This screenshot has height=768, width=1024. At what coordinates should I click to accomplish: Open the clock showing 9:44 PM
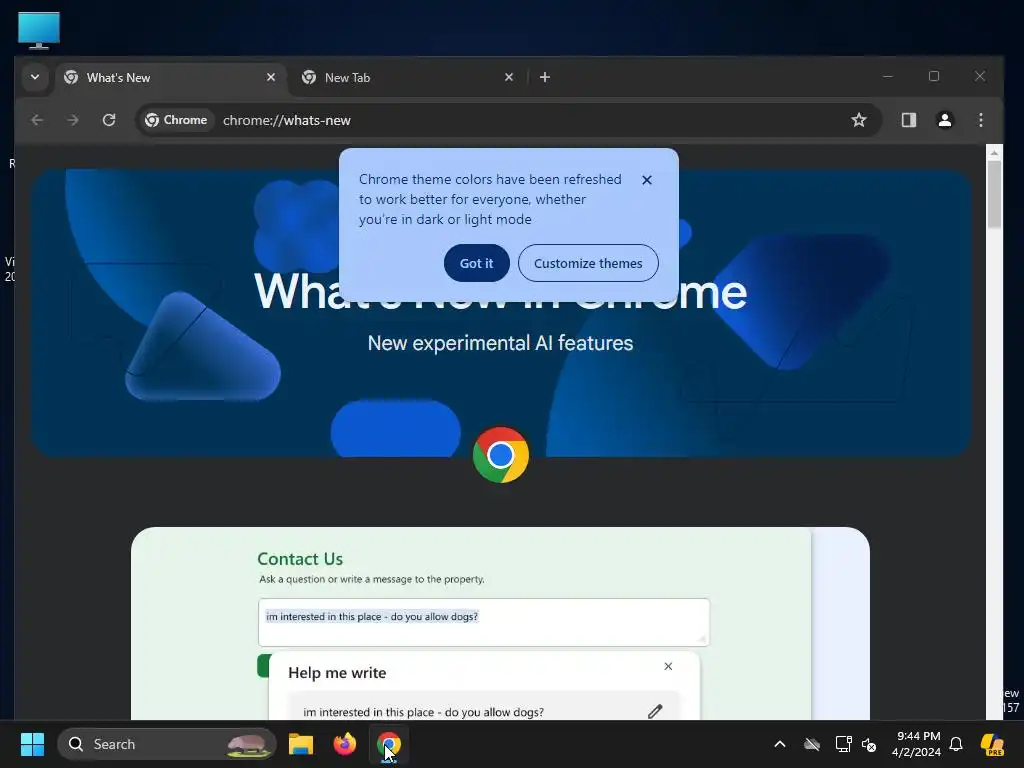coord(917,744)
